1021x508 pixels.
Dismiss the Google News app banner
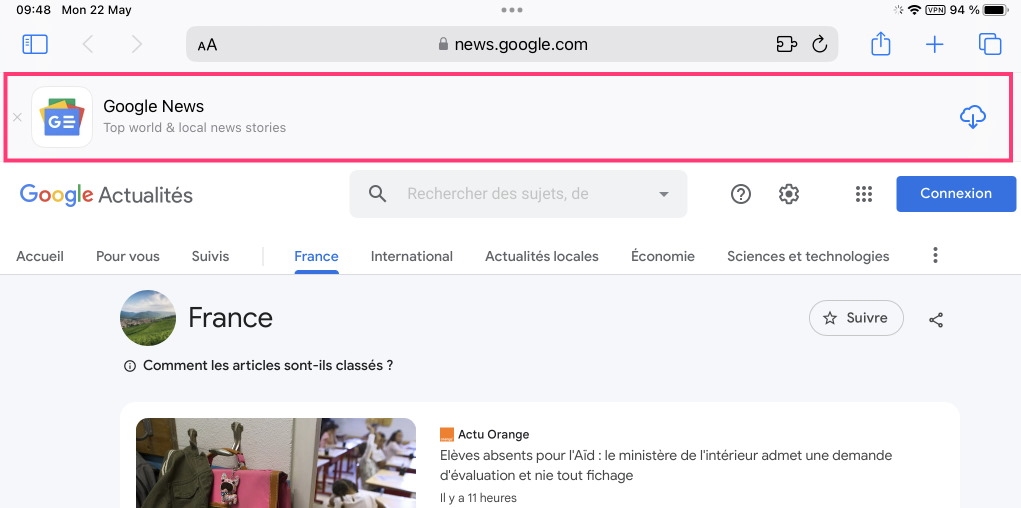pos(18,117)
